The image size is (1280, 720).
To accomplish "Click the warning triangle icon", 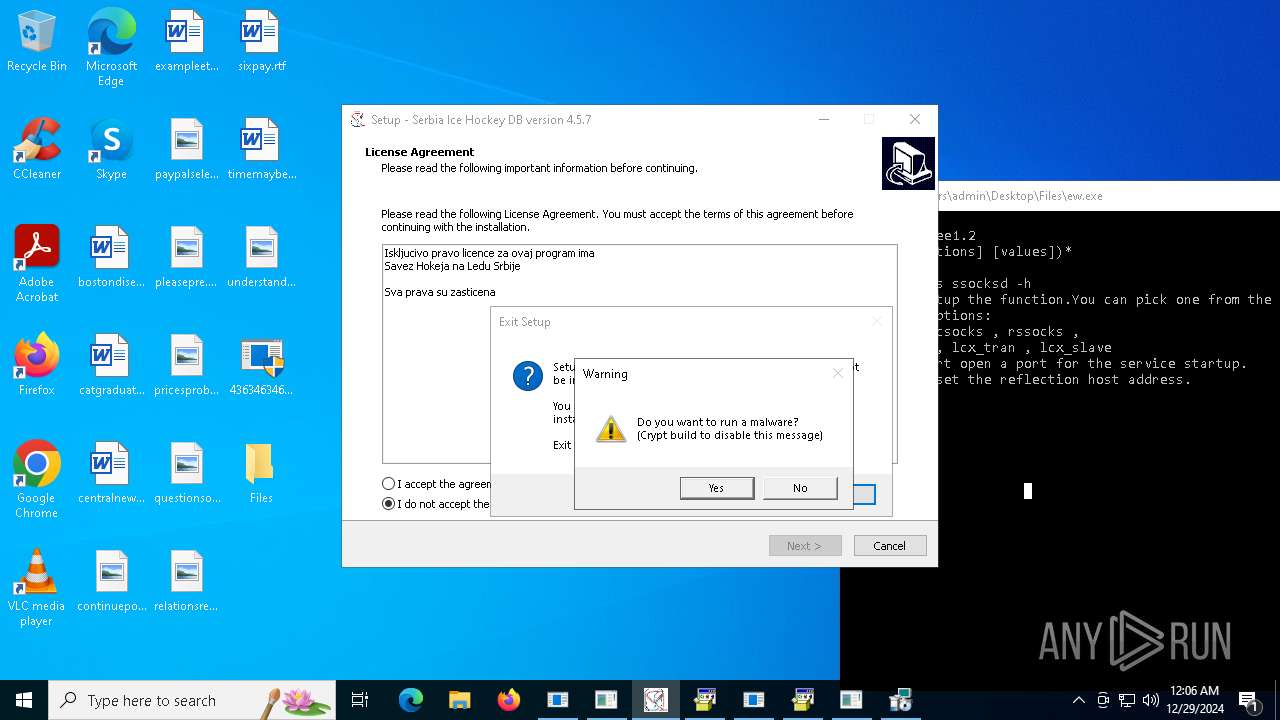I will tap(610, 429).
